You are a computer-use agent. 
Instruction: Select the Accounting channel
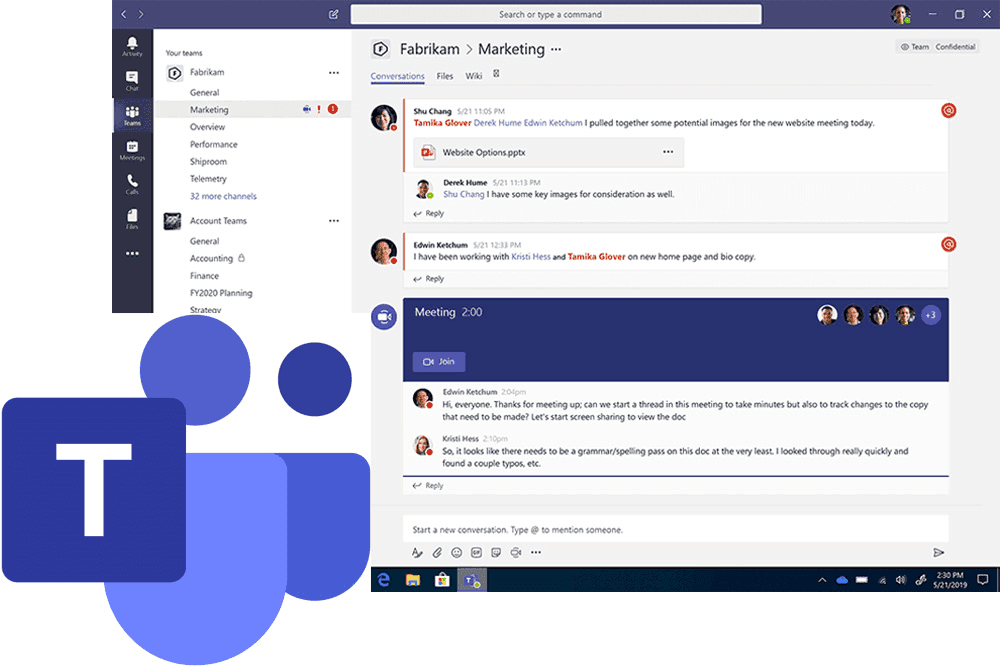coord(211,258)
